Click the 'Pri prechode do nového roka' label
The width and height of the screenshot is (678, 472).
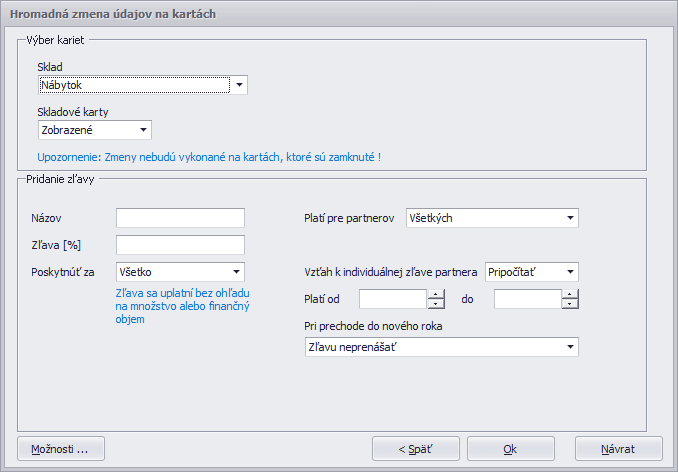[x=373, y=326]
